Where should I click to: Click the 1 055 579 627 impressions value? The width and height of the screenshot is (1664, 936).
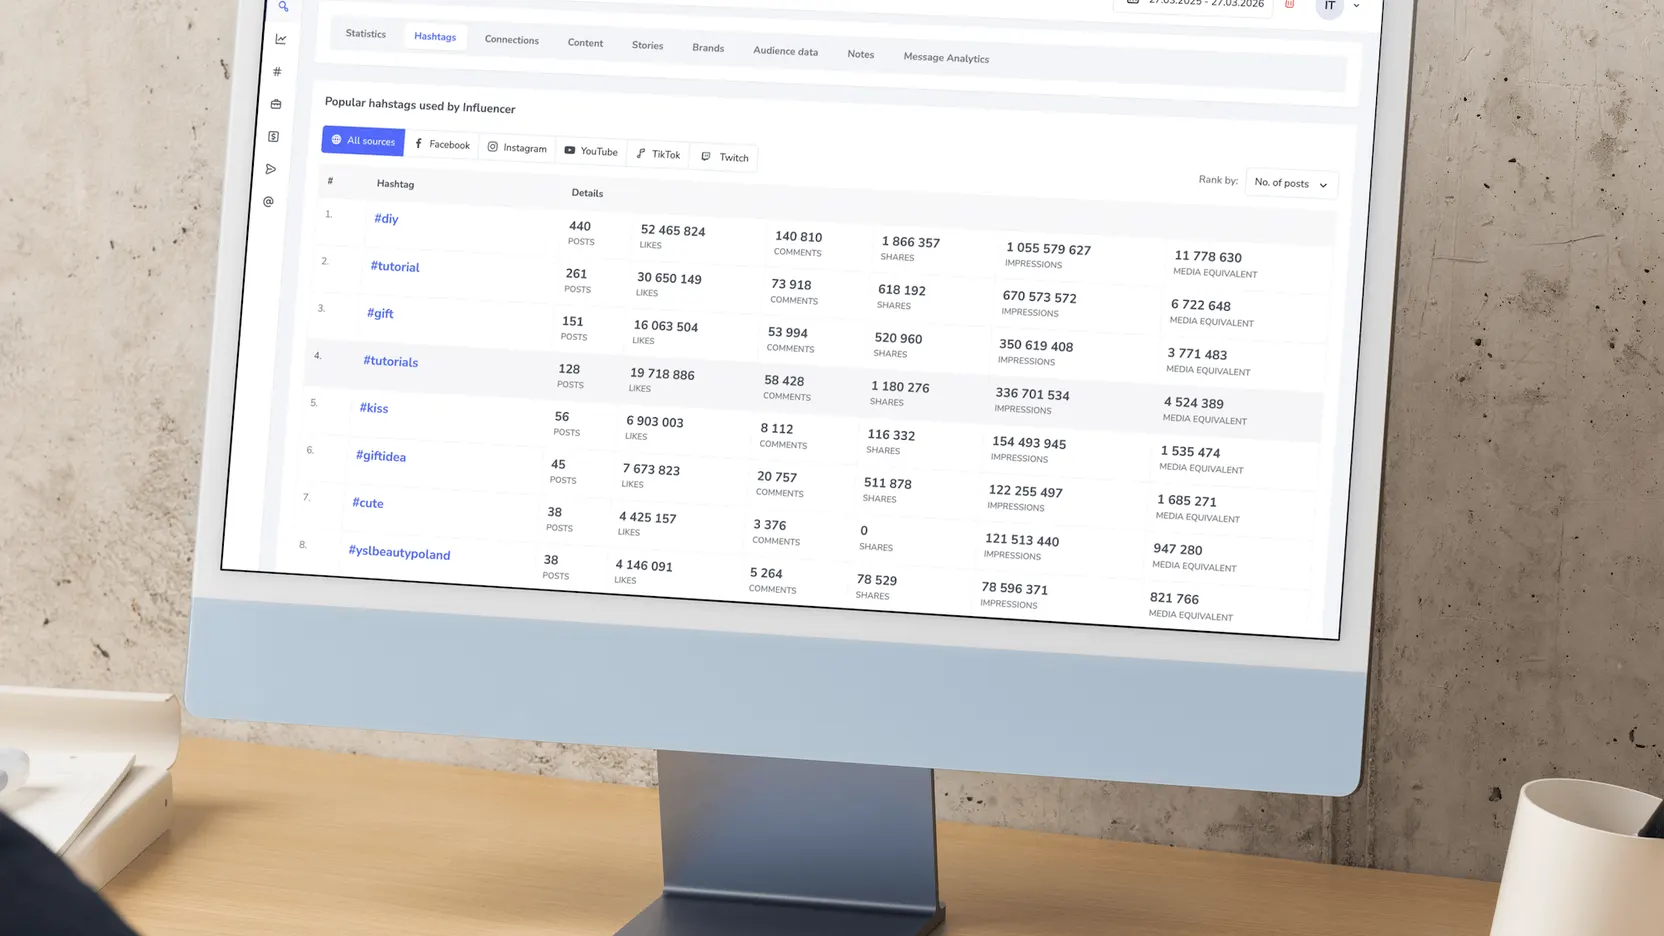click(1049, 248)
